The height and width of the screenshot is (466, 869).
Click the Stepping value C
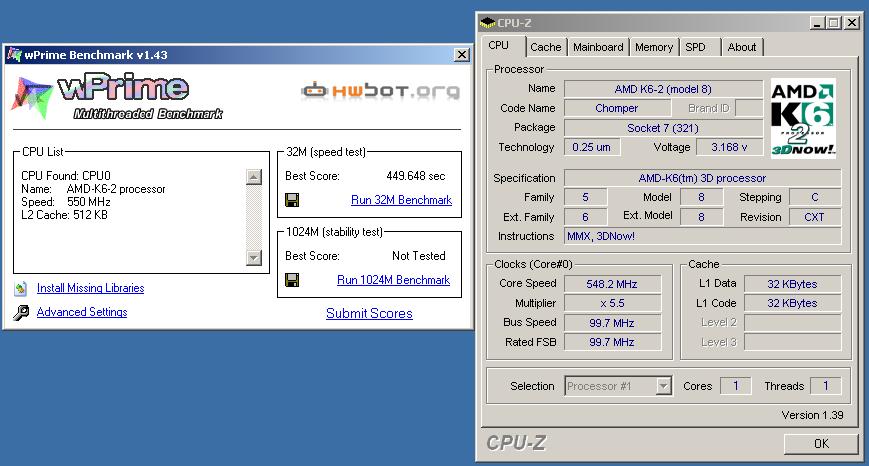[x=814, y=197]
